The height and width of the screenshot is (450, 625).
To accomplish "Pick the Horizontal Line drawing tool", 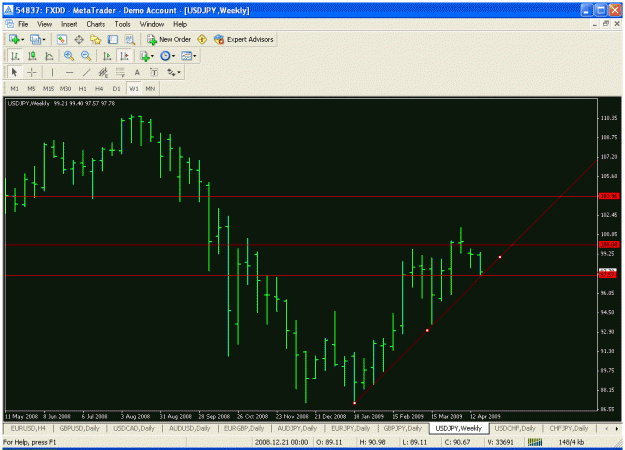I will point(69,73).
